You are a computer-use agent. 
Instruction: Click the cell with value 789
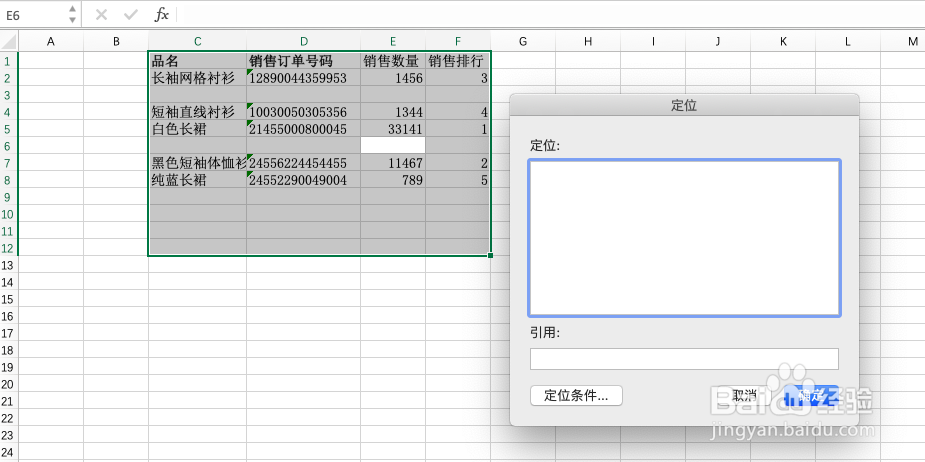tap(393, 180)
